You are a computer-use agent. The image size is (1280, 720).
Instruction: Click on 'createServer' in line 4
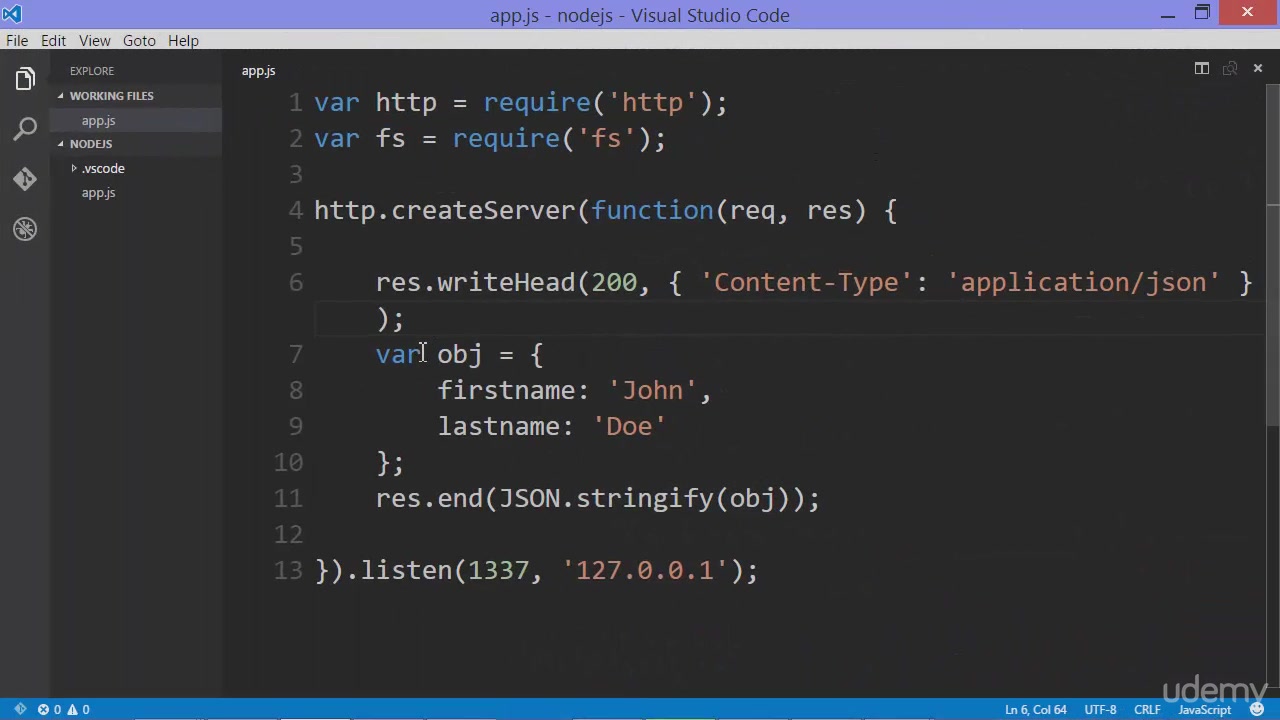tap(483, 211)
